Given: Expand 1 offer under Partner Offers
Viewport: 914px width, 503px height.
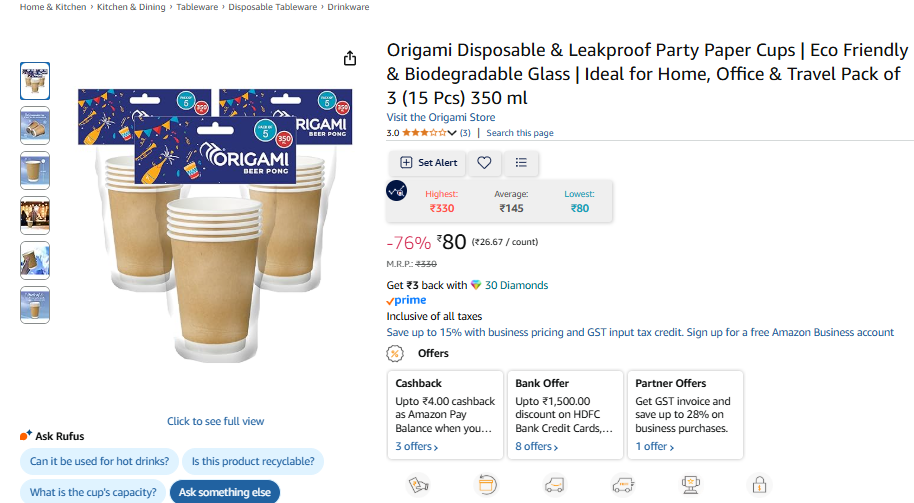Looking at the screenshot, I should click(655, 446).
